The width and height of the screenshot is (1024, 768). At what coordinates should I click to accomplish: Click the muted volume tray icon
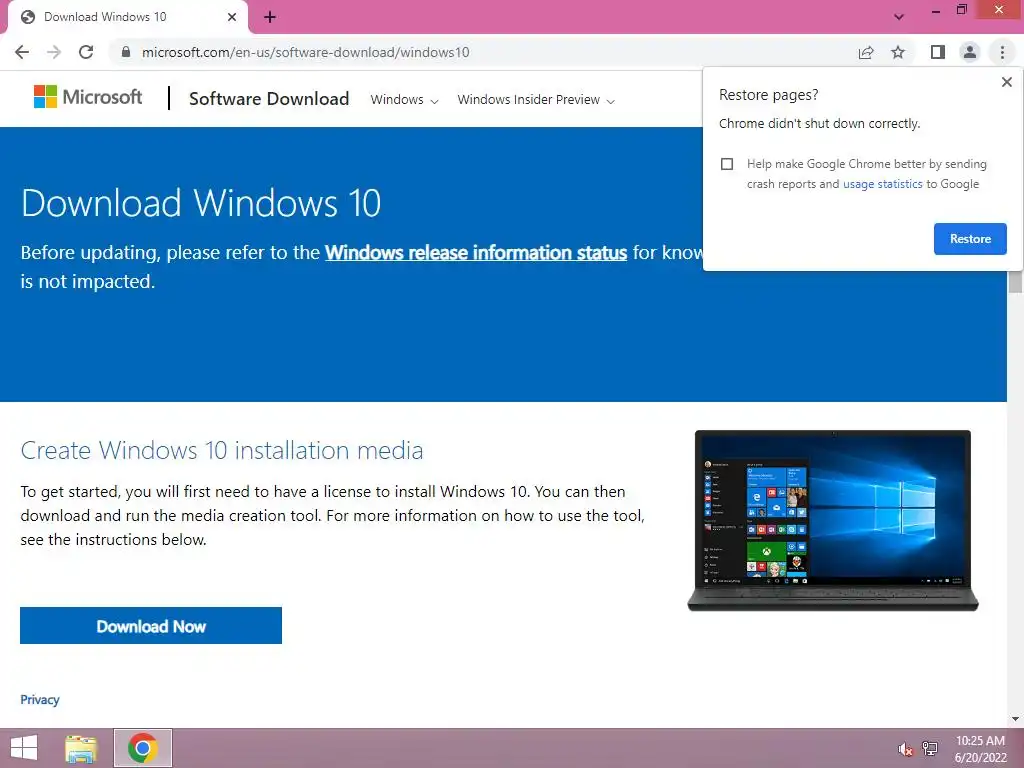click(x=905, y=749)
